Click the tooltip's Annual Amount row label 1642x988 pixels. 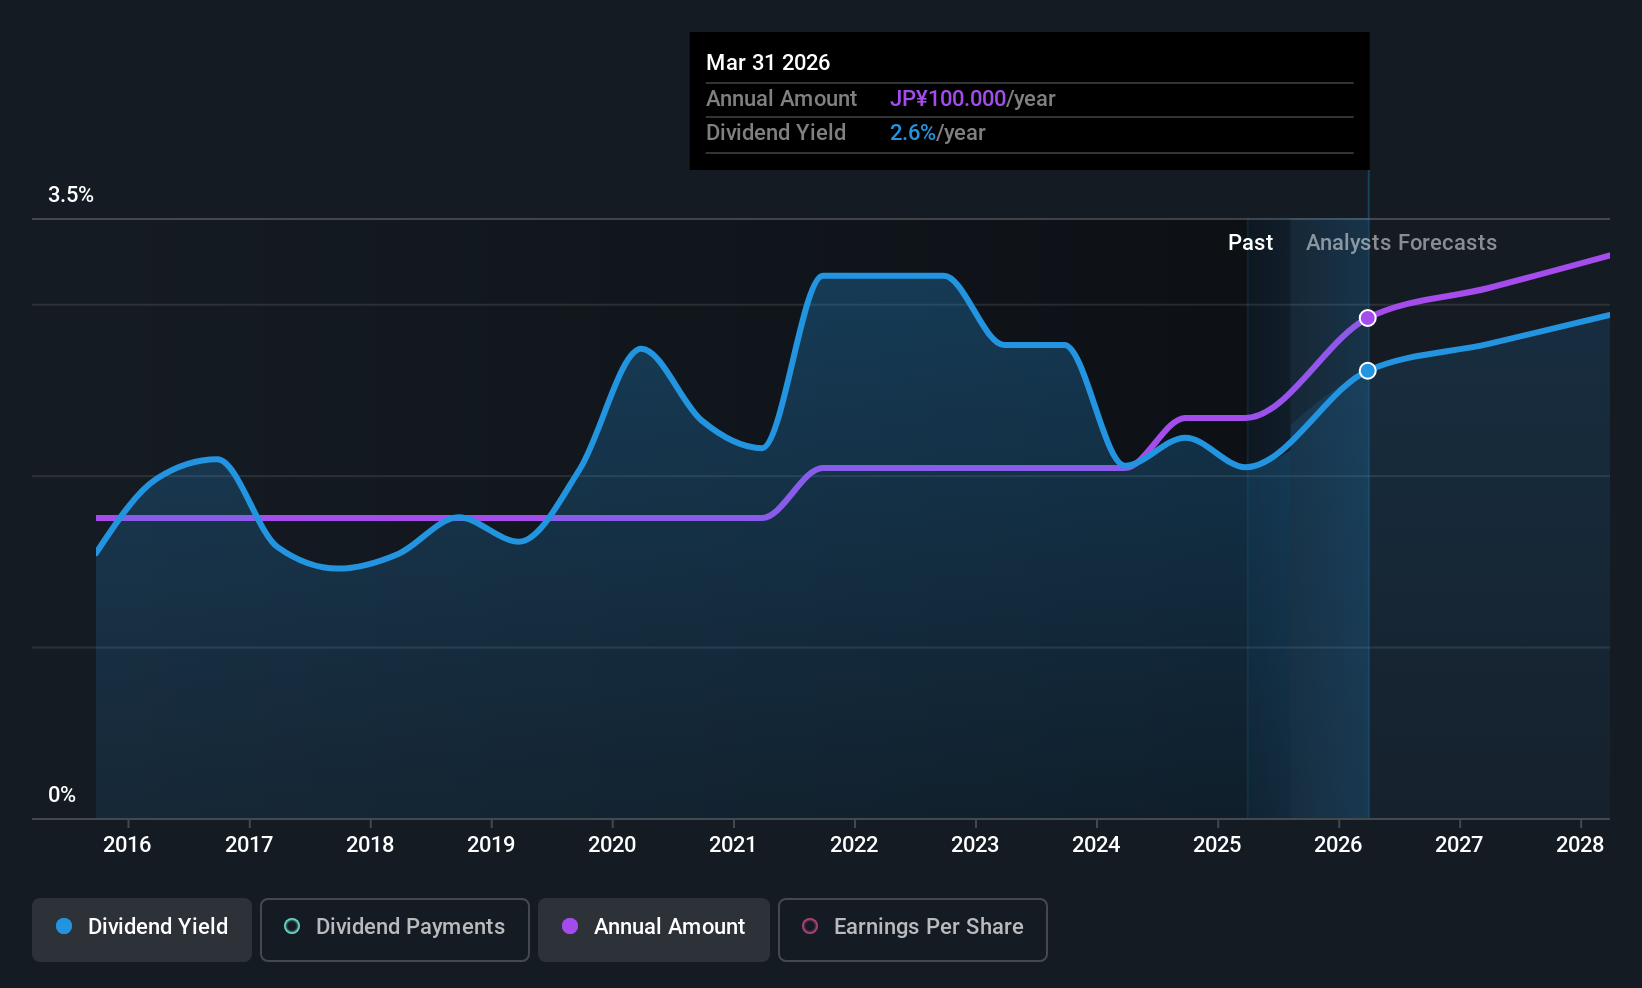pos(781,99)
